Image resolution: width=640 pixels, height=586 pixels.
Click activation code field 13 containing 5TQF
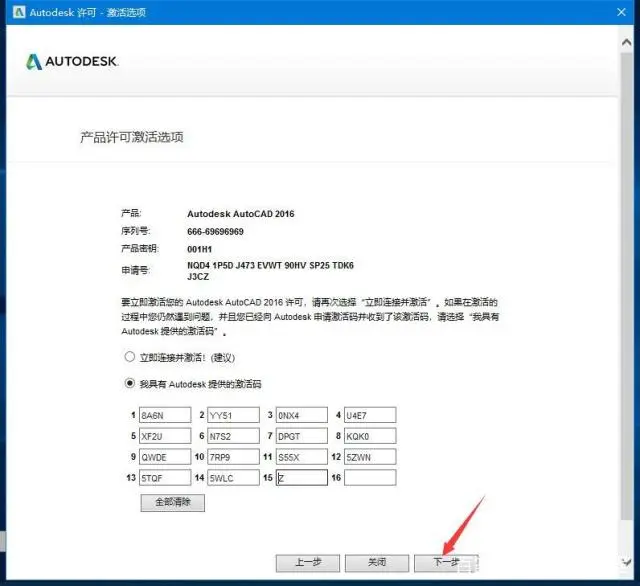pos(165,477)
